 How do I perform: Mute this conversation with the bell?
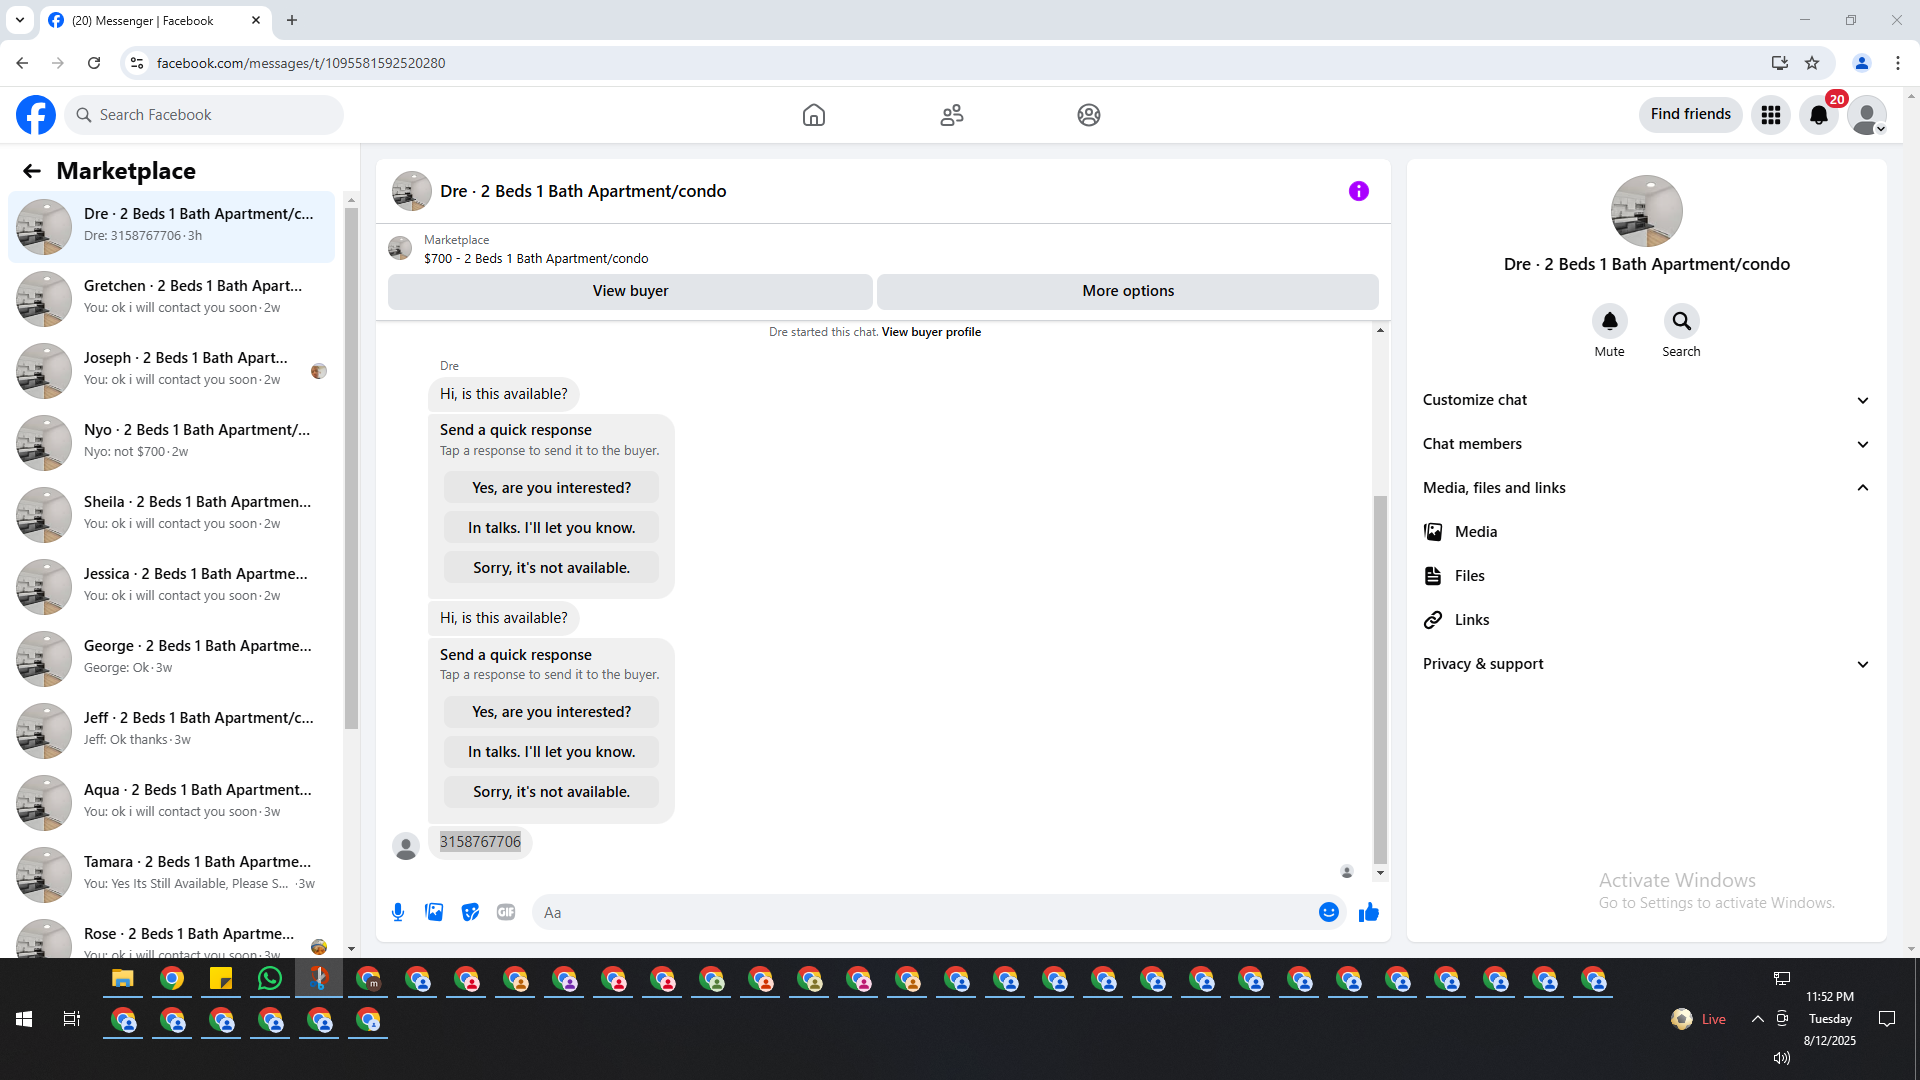point(1609,321)
